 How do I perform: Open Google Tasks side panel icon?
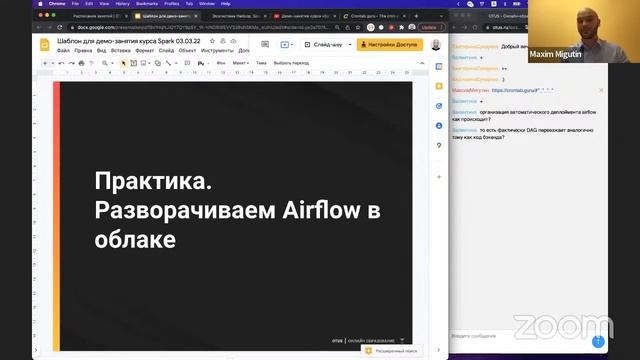tap(439, 106)
